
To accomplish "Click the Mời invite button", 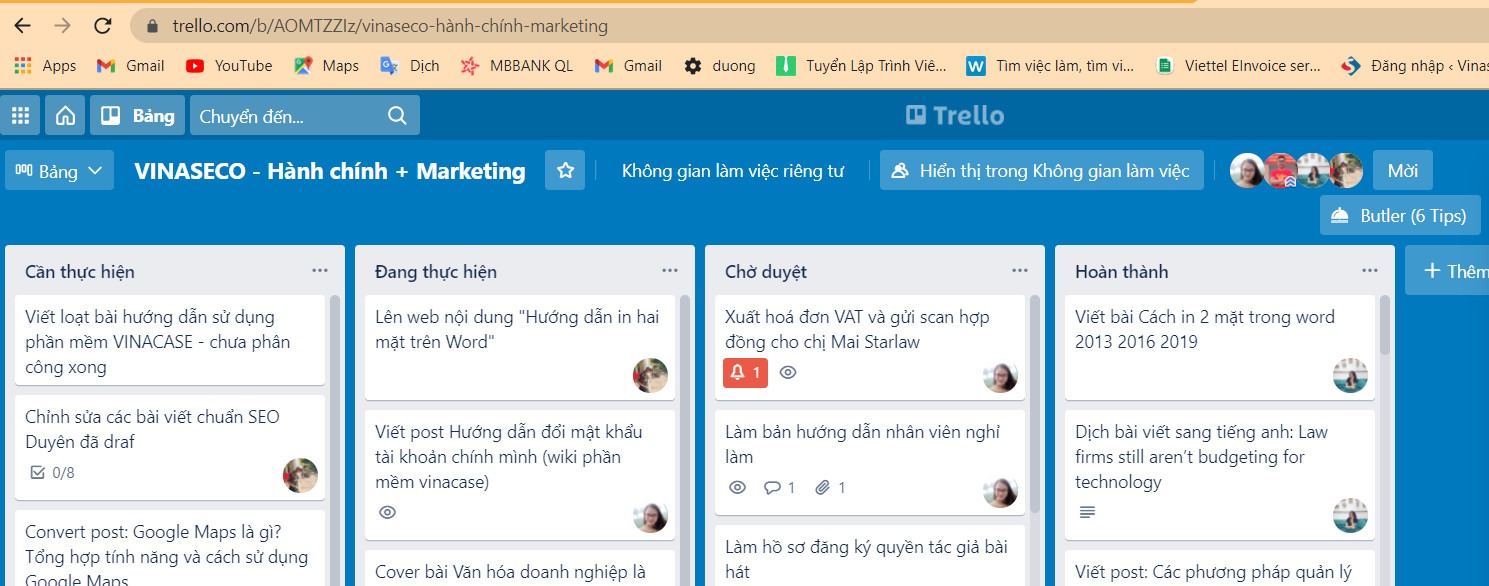I will pyautogui.click(x=1402, y=171).
